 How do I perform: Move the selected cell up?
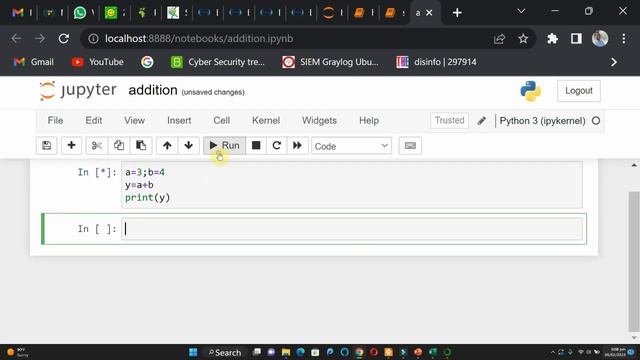[167, 146]
